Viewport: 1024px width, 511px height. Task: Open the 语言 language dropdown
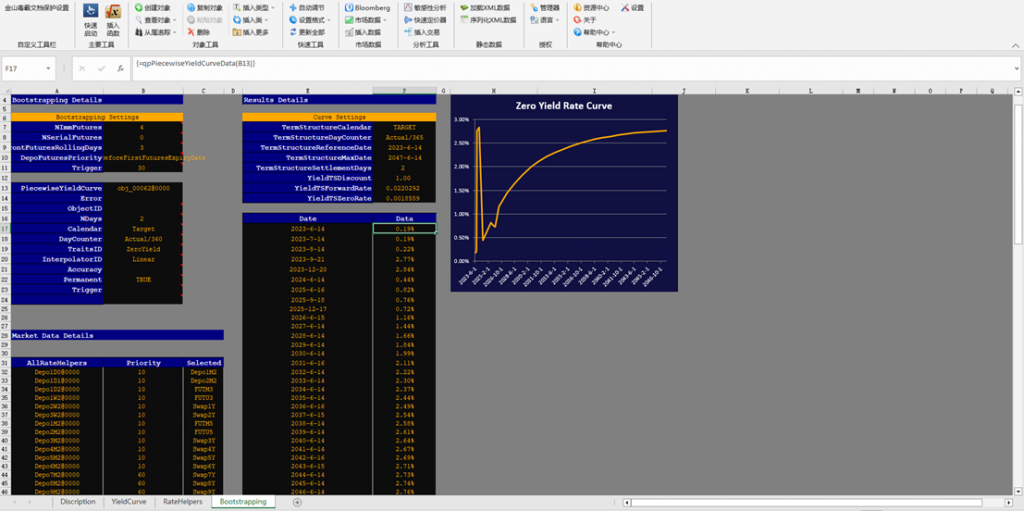544,20
